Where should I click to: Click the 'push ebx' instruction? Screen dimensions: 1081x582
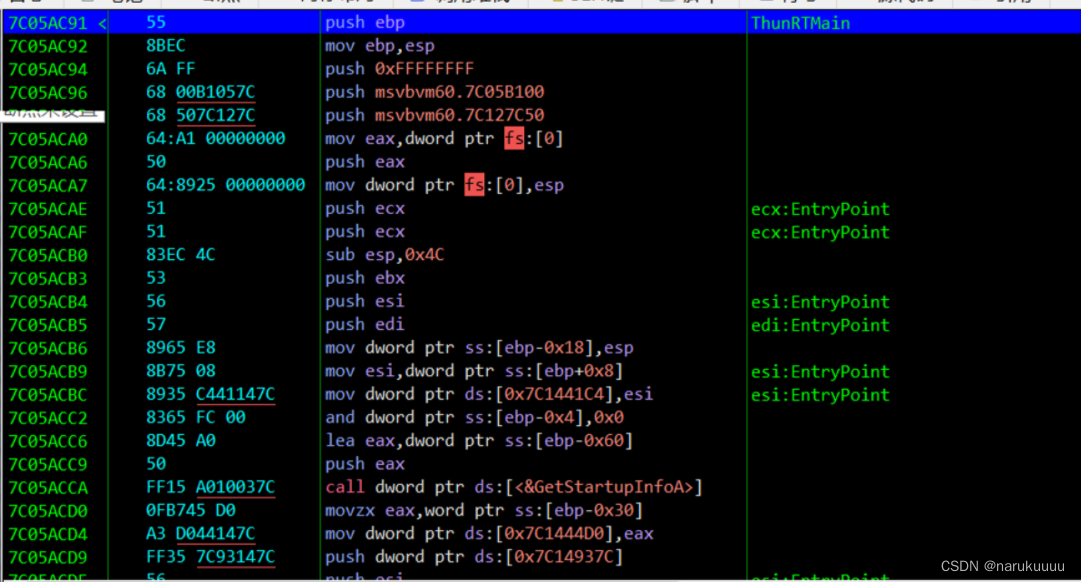(x=365, y=279)
